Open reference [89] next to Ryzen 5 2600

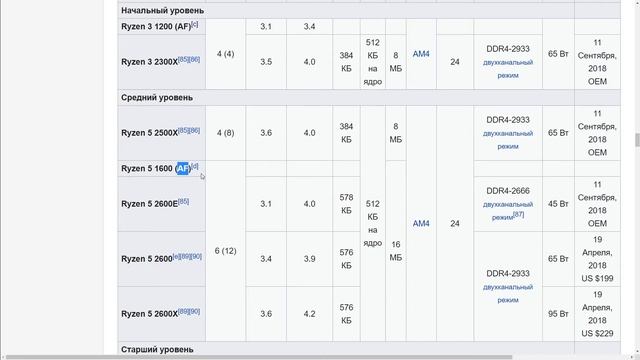coord(185,256)
